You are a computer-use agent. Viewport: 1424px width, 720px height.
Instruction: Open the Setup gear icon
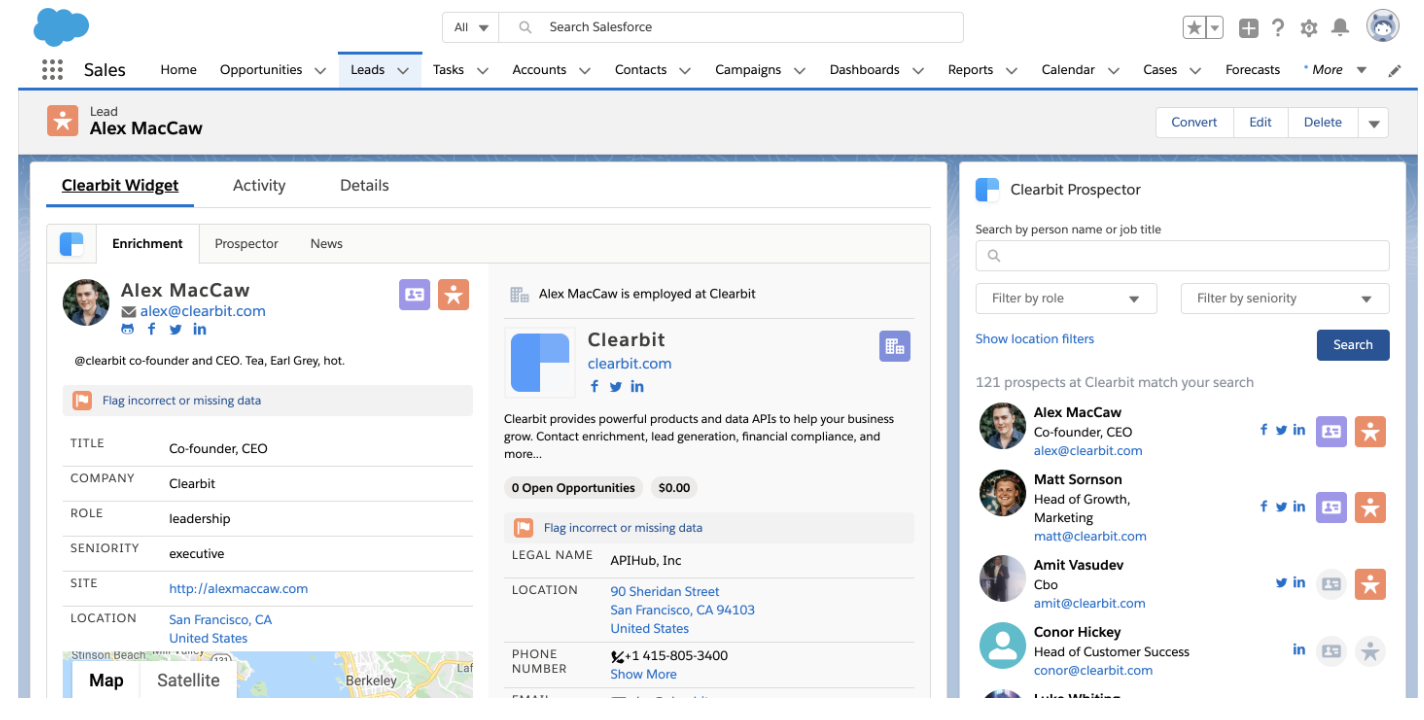tap(1309, 28)
